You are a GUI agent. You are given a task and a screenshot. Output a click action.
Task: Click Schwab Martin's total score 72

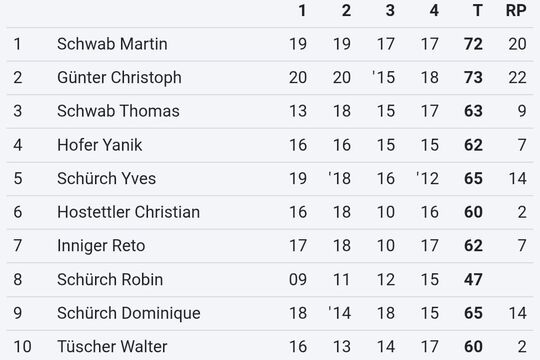pos(473,44)
